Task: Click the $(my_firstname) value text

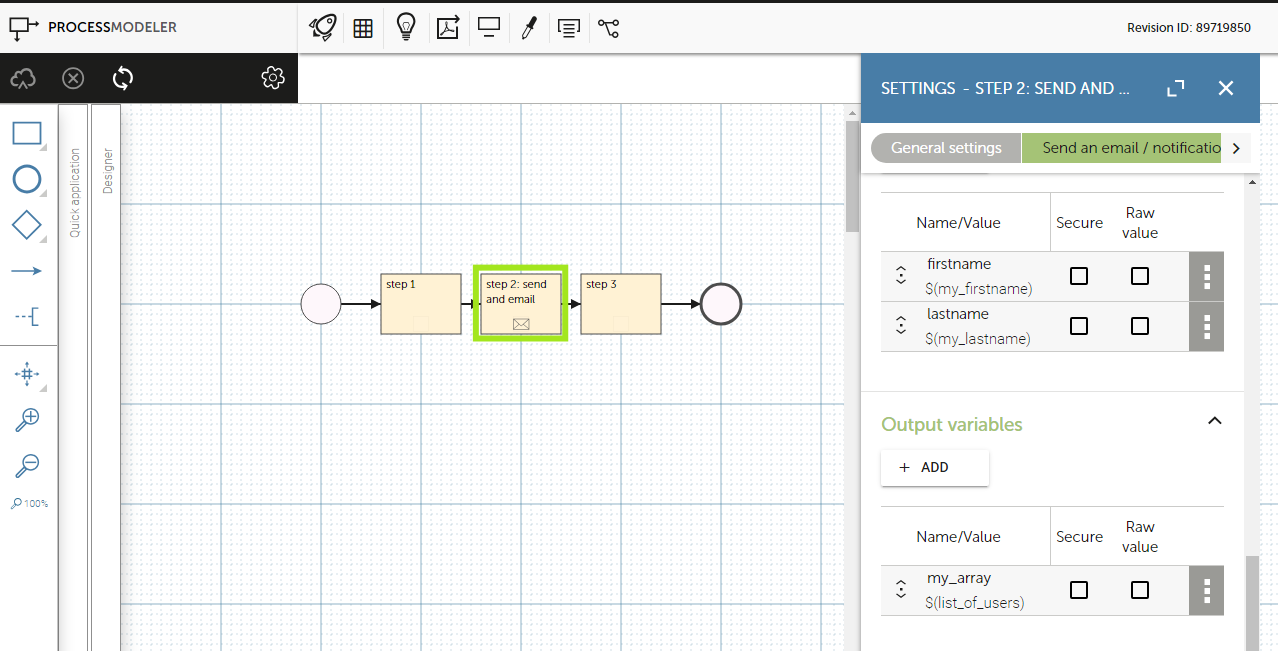Action: pos(978,289)
